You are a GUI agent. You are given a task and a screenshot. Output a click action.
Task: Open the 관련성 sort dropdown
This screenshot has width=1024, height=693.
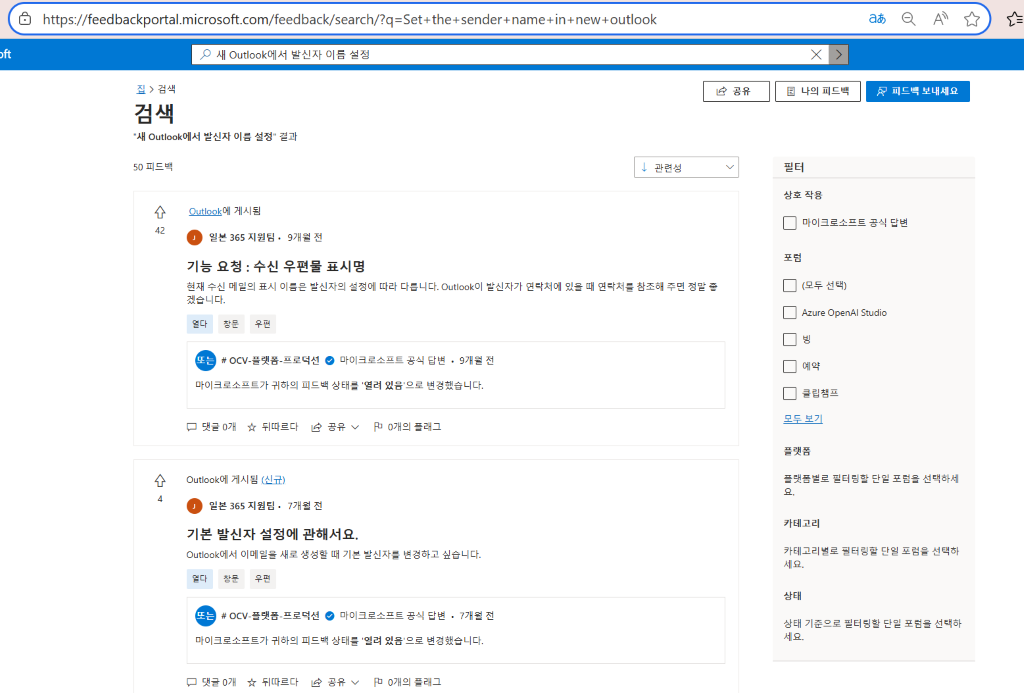(686, 167)
